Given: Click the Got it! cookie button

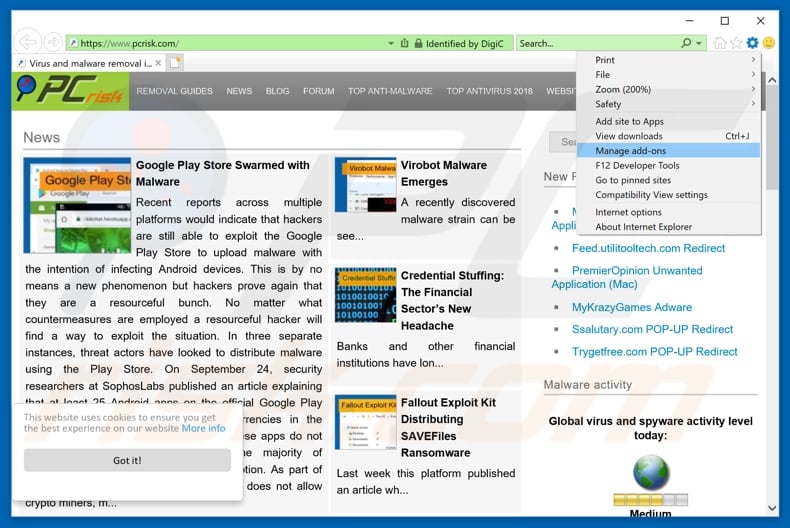Looking at the screenshot, I should point(127,460).
